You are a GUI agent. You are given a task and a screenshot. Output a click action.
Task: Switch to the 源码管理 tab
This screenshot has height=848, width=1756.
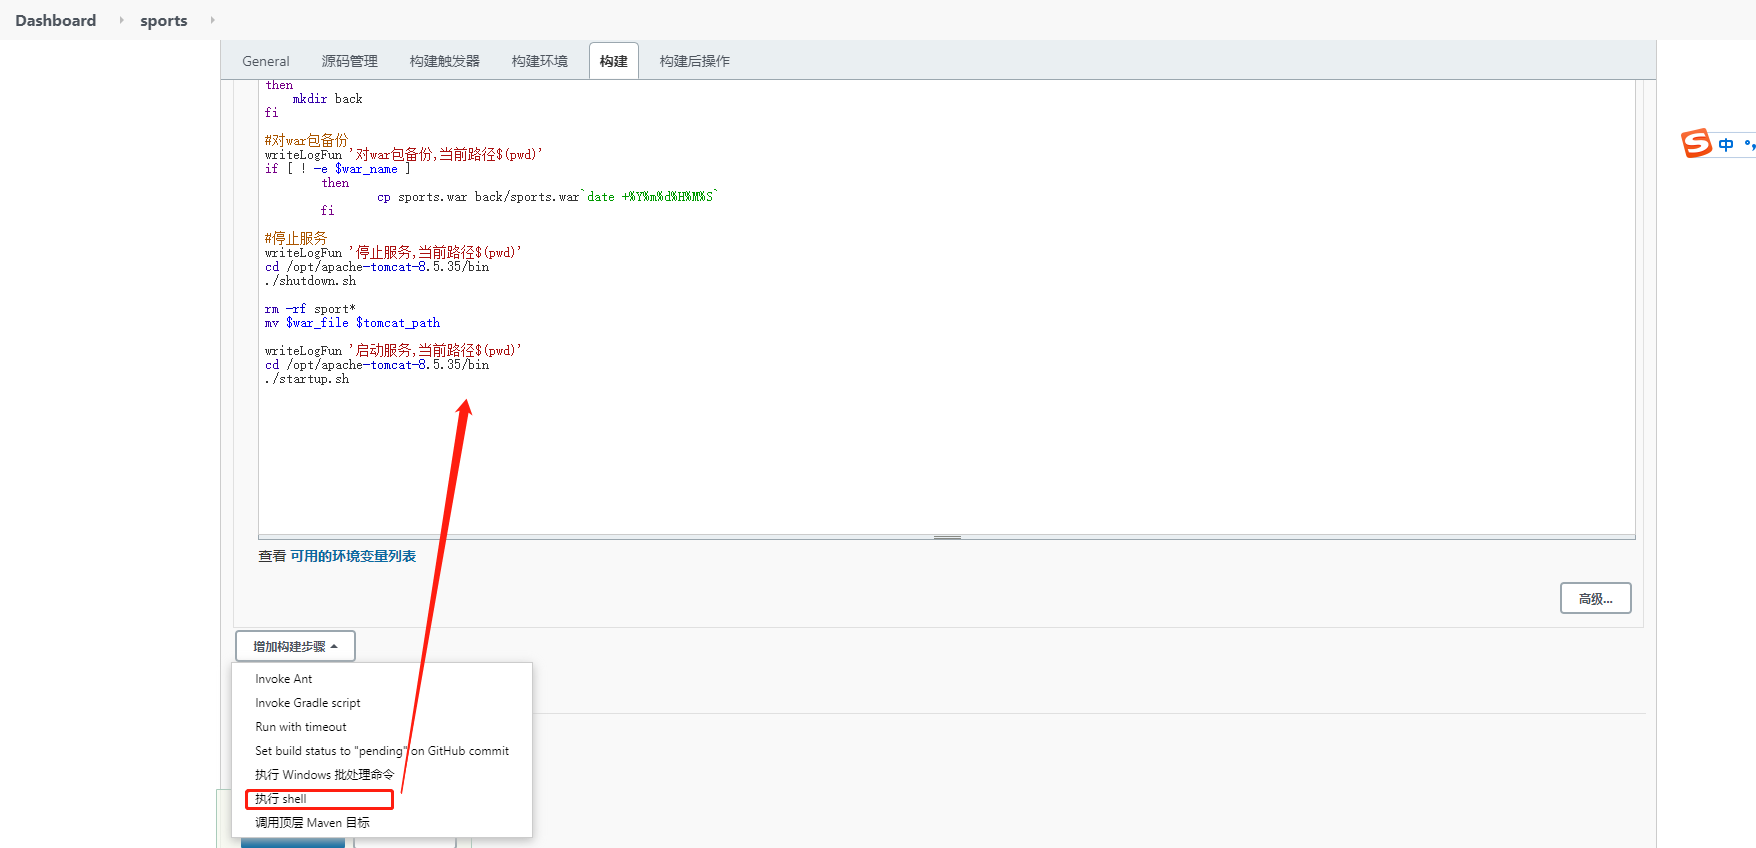click(350, 61)
